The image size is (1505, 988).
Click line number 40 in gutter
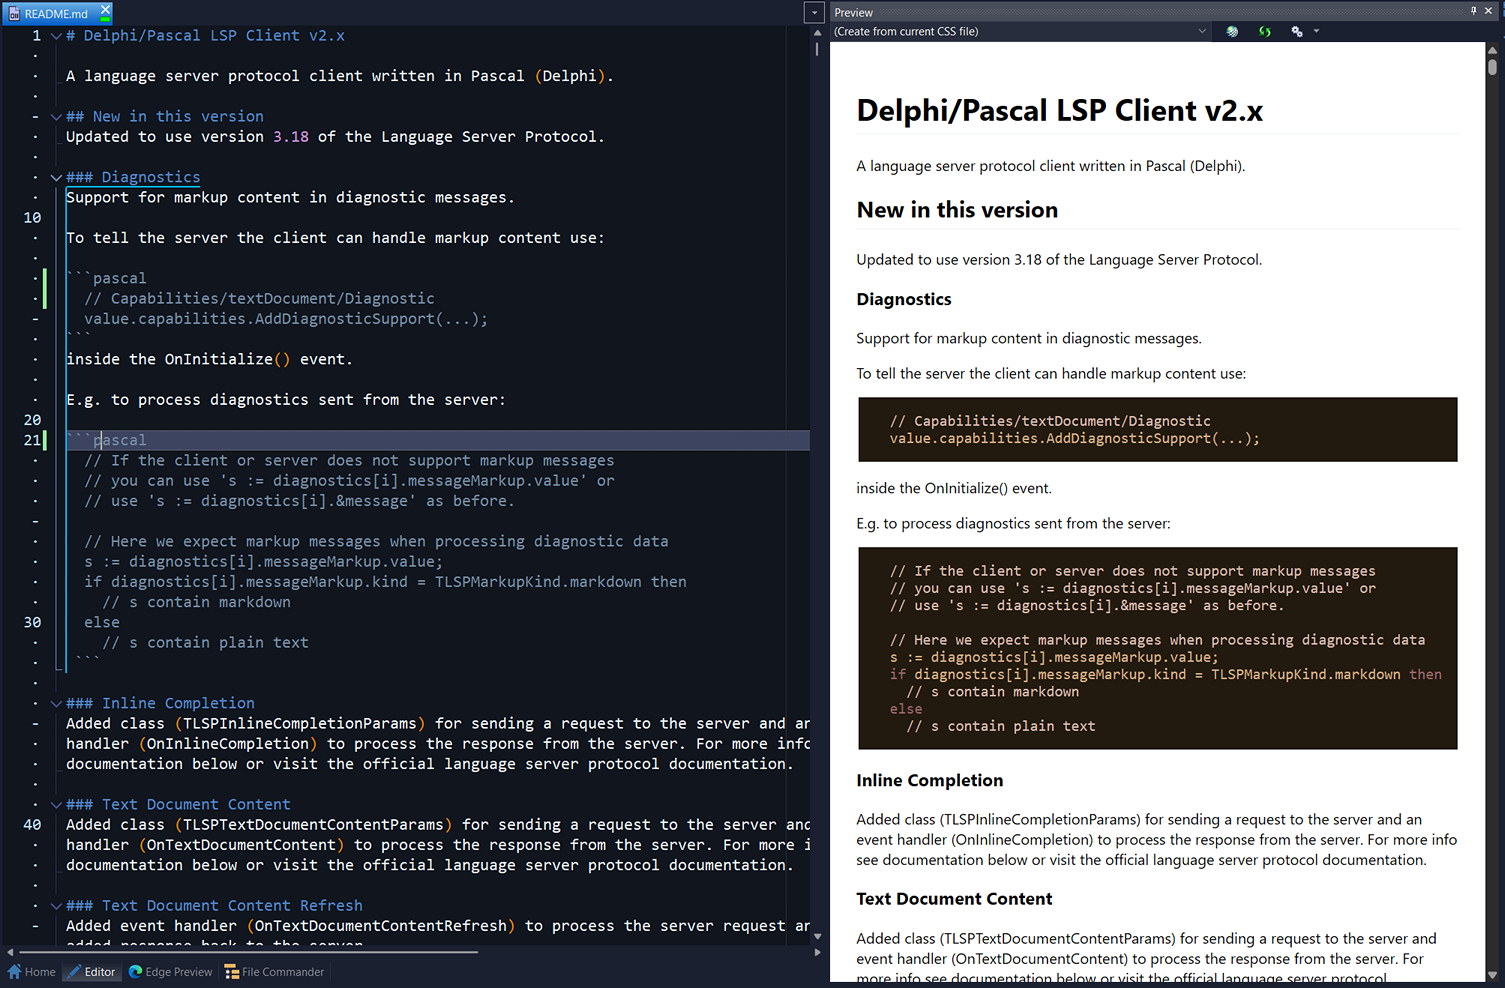point(32,825)
